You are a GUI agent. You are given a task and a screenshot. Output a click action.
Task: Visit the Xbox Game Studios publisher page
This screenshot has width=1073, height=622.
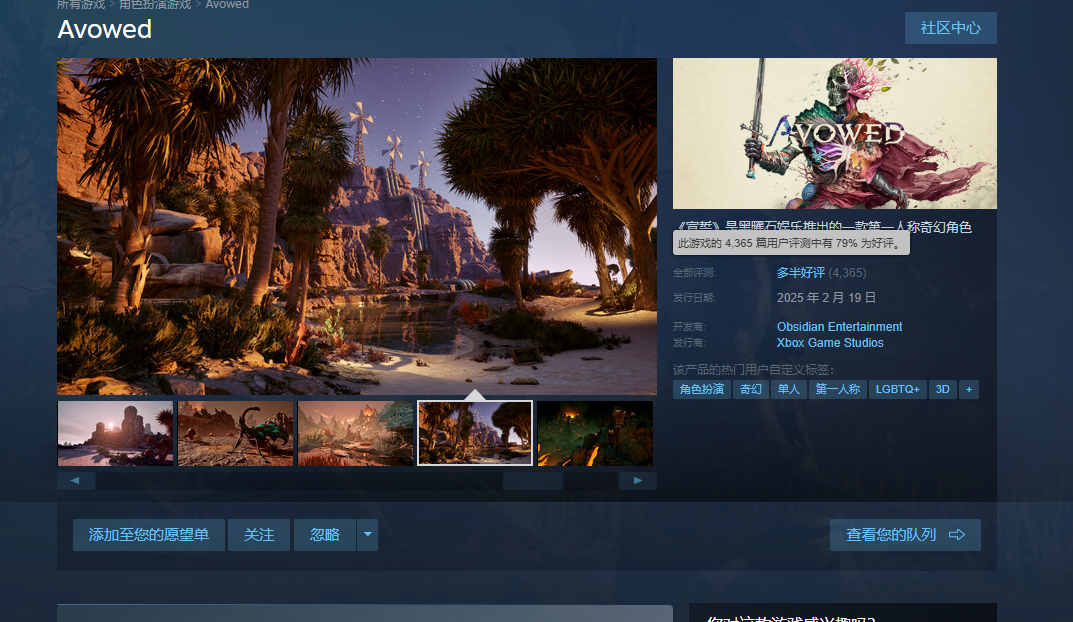(830, 343)
